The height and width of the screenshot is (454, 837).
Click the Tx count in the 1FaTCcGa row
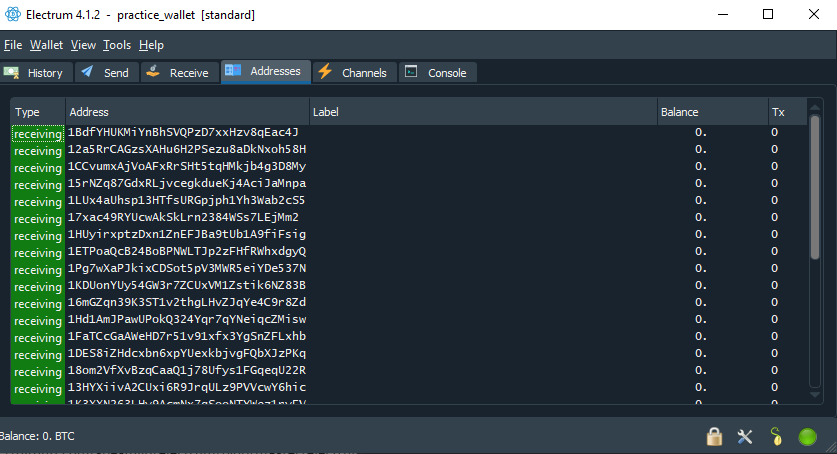coord(775,337)
